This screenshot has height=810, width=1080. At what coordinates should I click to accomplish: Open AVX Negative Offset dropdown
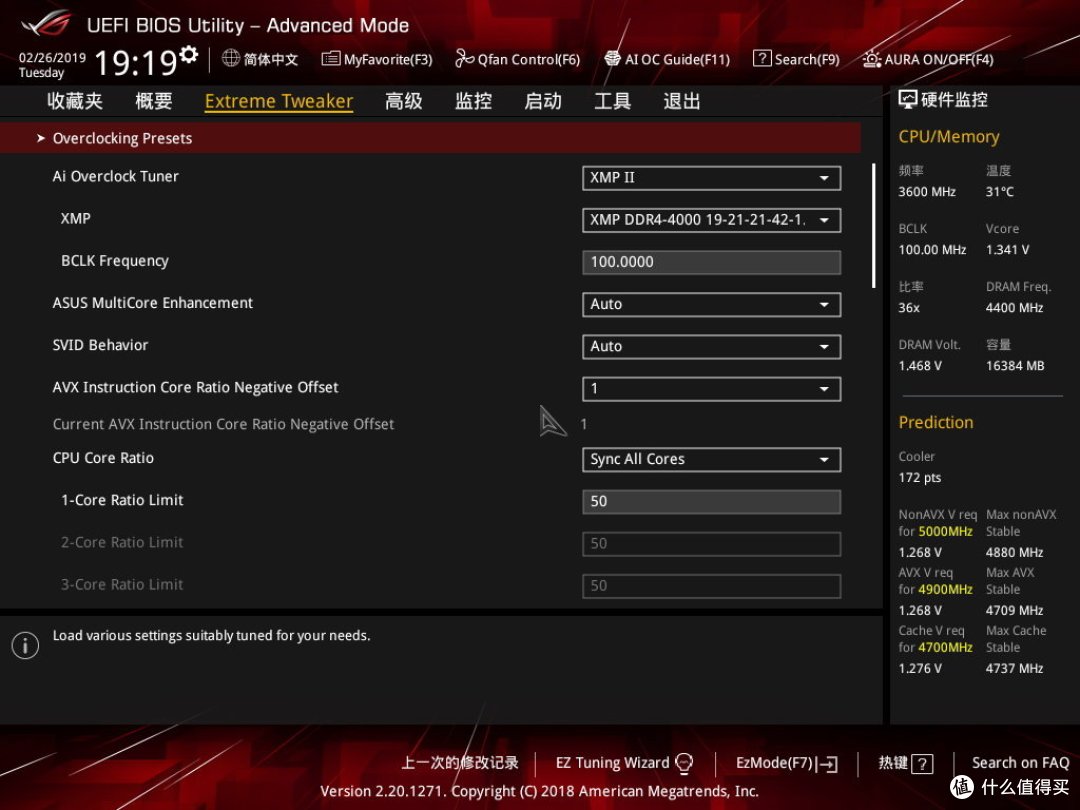(x=712, y=389)
